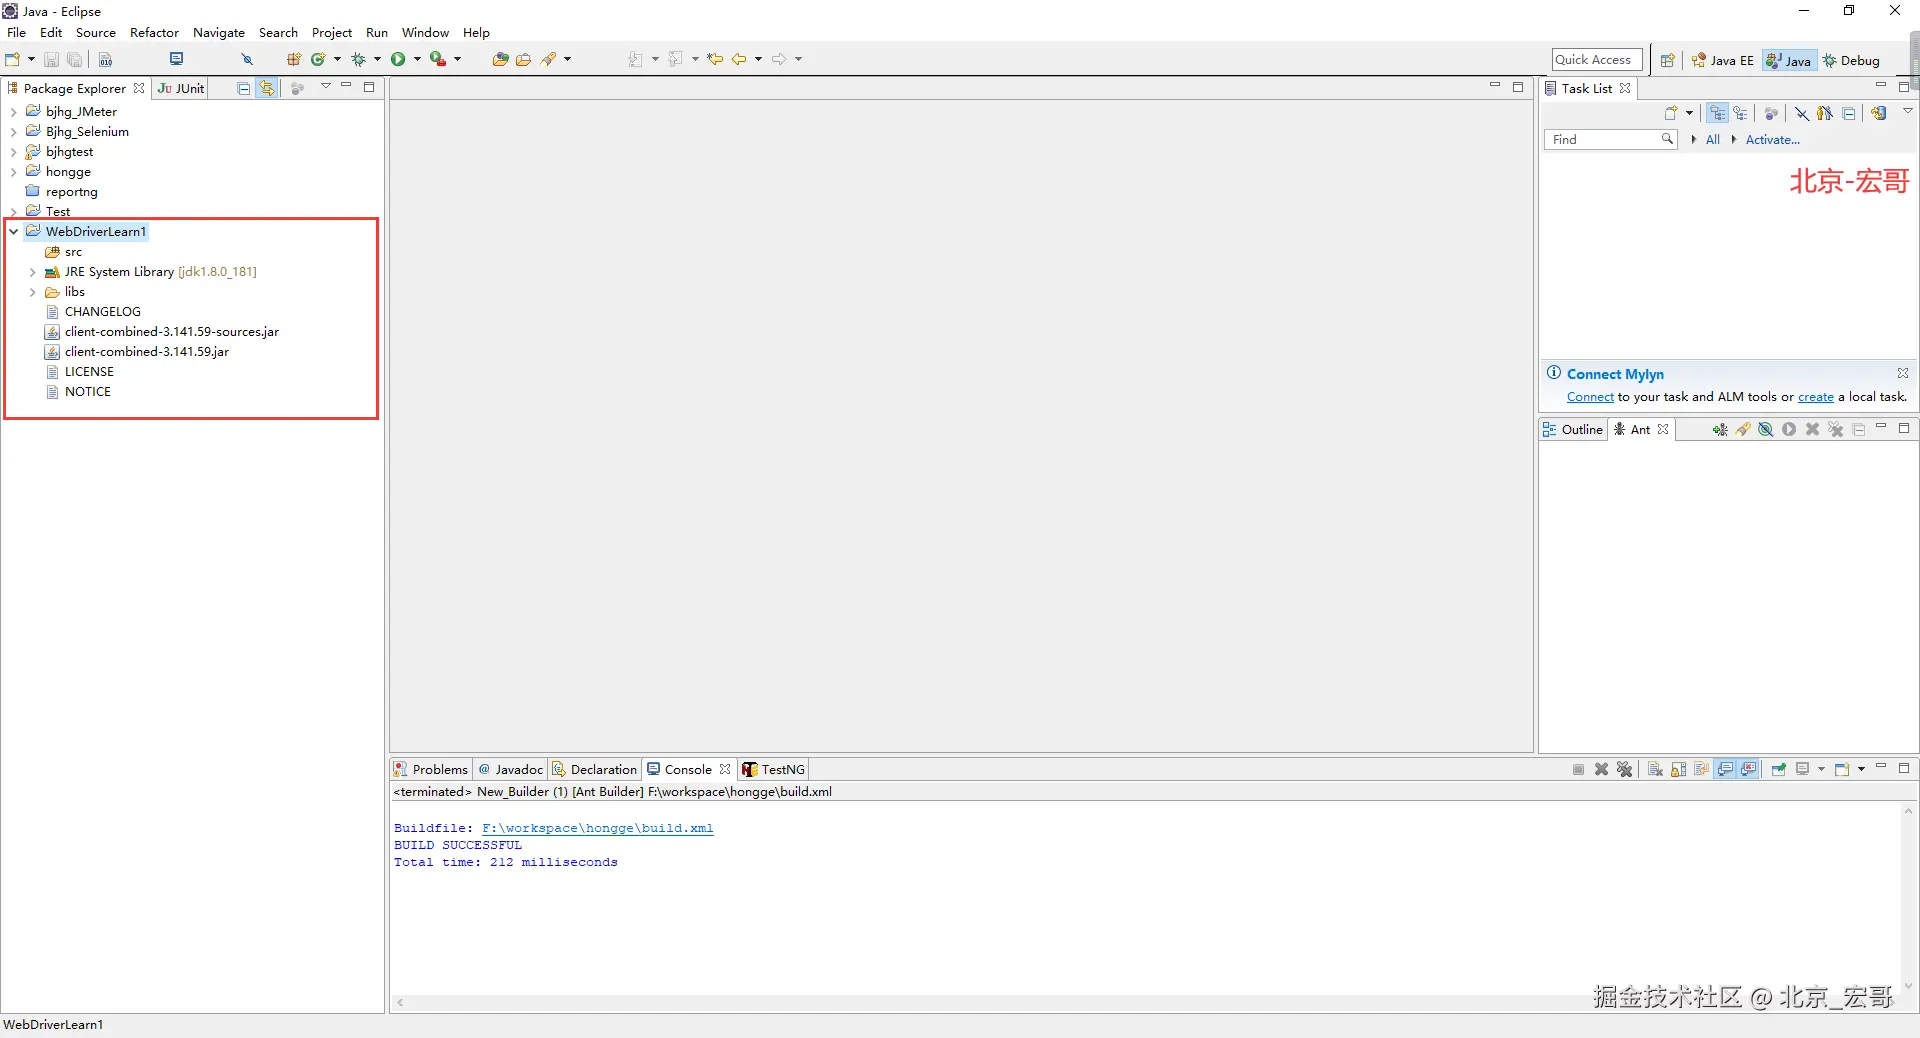The height and width of the screenshot is (1038, 1920).
Task: Toggle Skip All Breakpoints icon
Action: (247, 60)
